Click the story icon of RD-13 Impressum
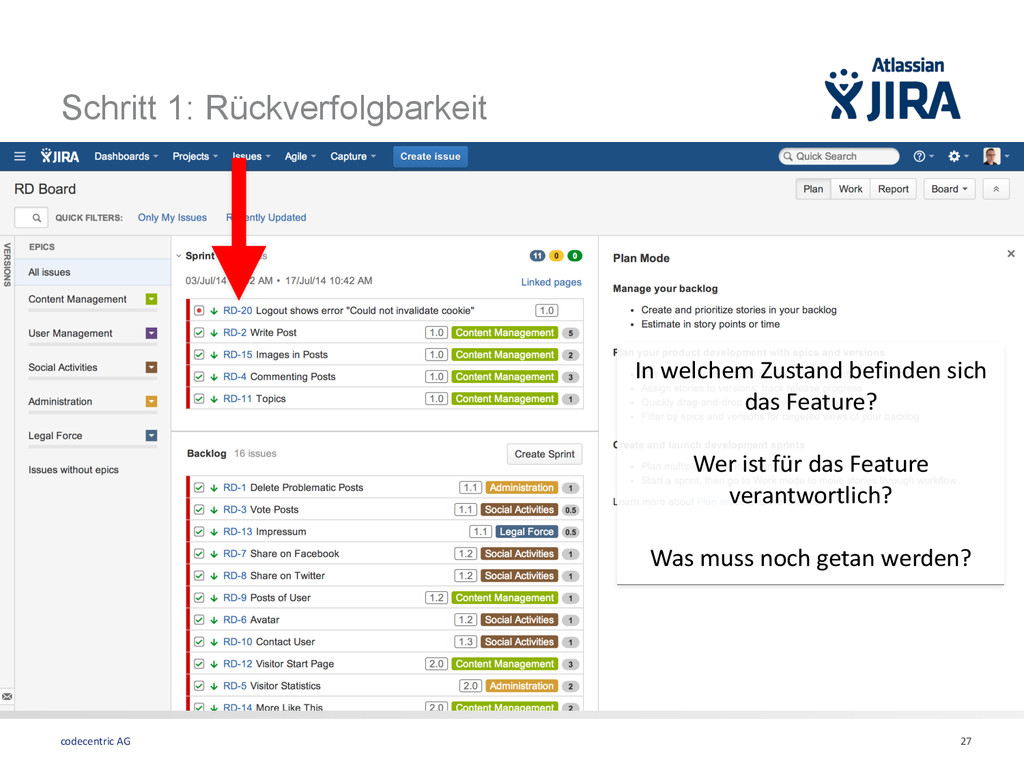Image resolution: width=1024 pixels, height=768 pixels. coord(199,532)
